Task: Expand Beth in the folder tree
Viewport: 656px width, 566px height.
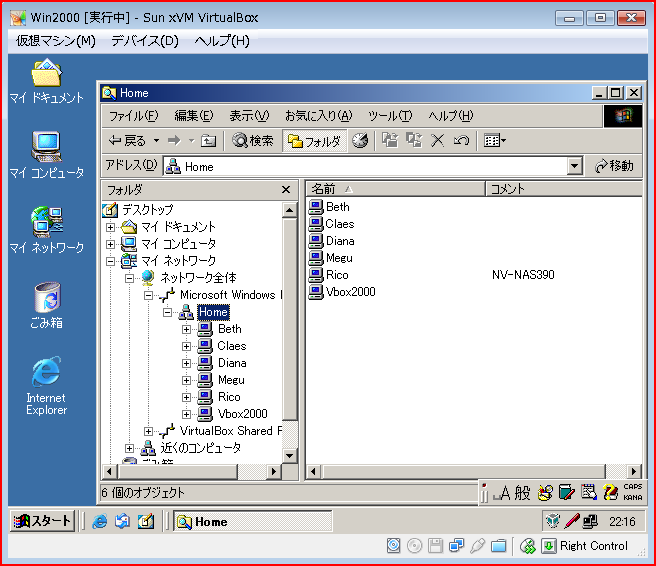Action: click(187, 330)
